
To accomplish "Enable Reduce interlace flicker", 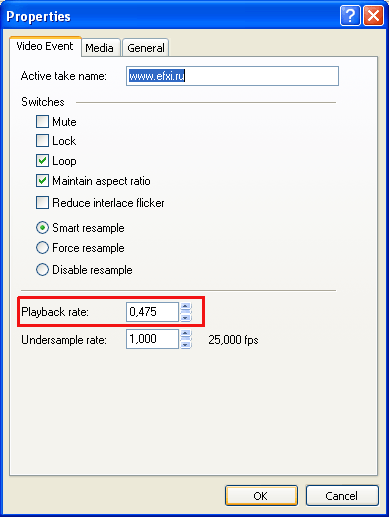I will click(42, 203).
